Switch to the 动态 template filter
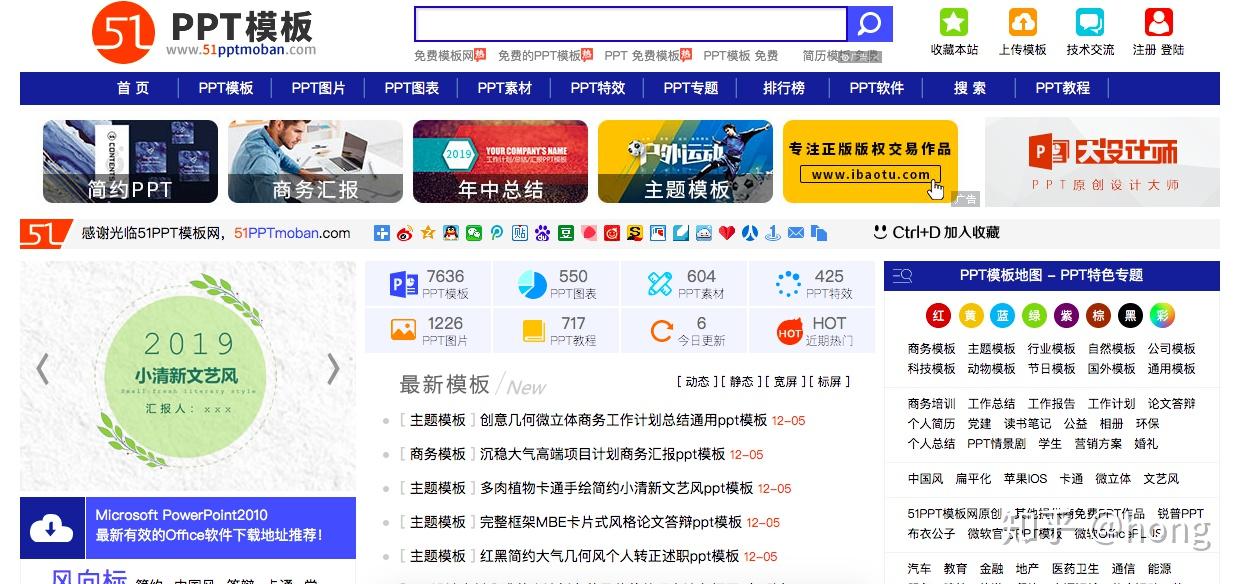Viewport: 1241px width, 584px height. click(700, 382)
